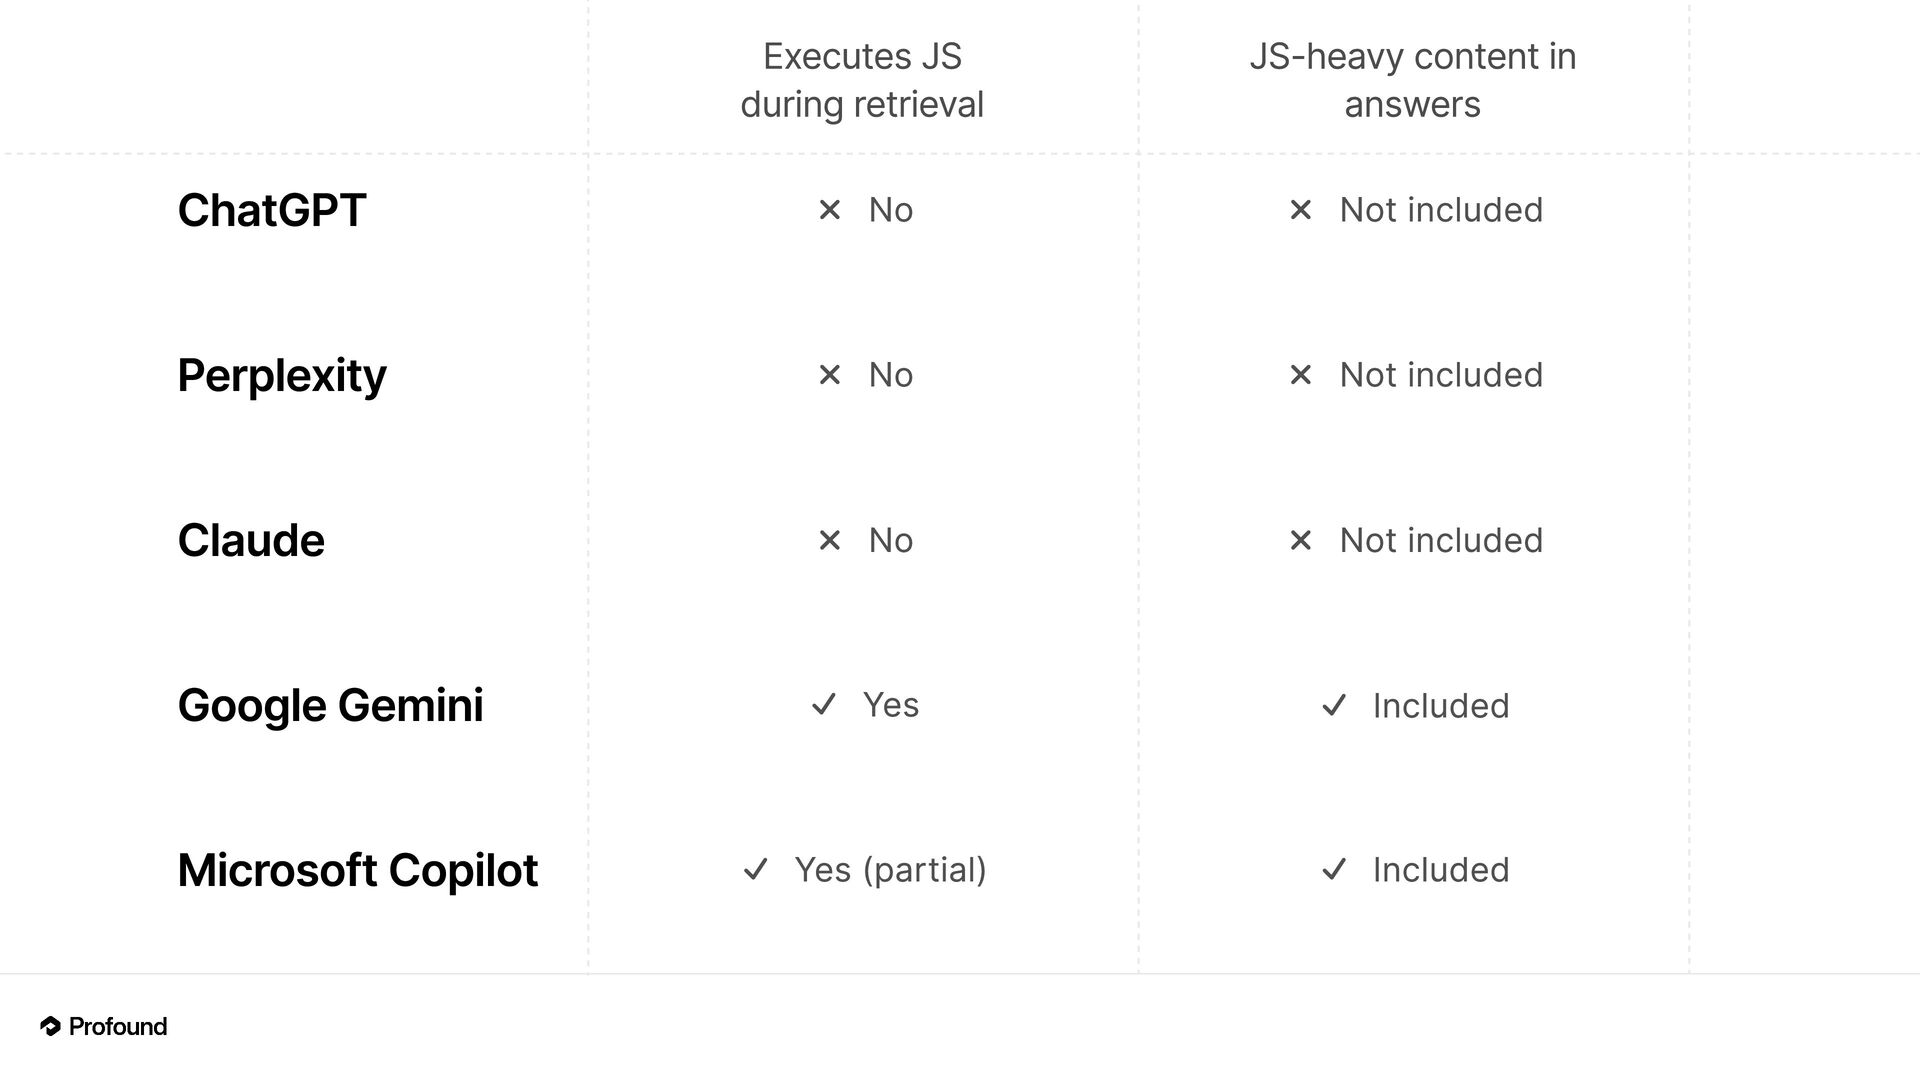Screen dimensions: 1920x1080
Task: Select the ChatGPT row label
Action: (x=271, y=210)
